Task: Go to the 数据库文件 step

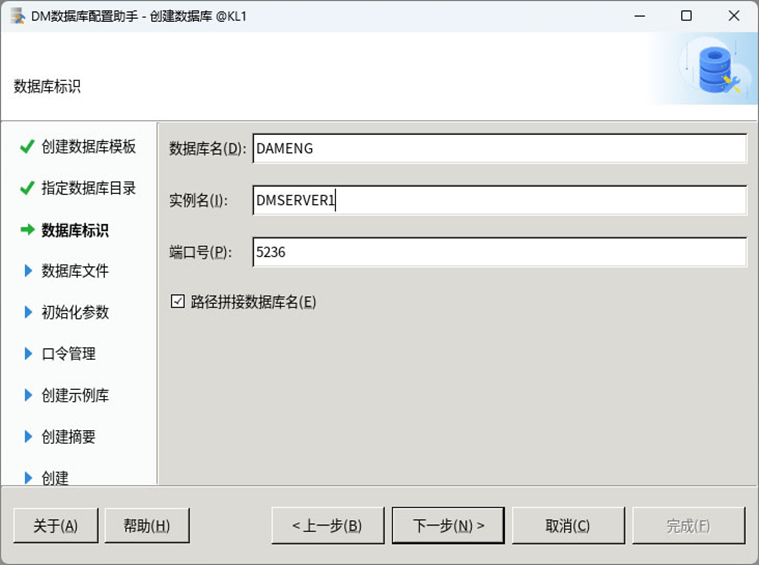Action: pos(75,271)
